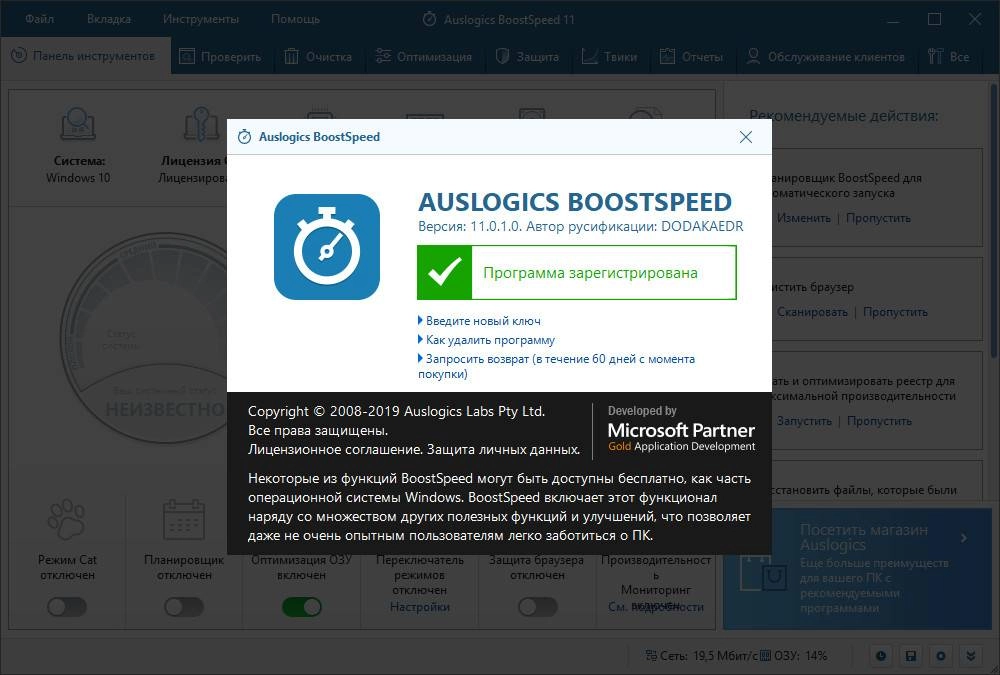Switch to the Обслуживание клиентов tab
The height and width of the screenshot is (675, 1000).
tap(826, 57)
